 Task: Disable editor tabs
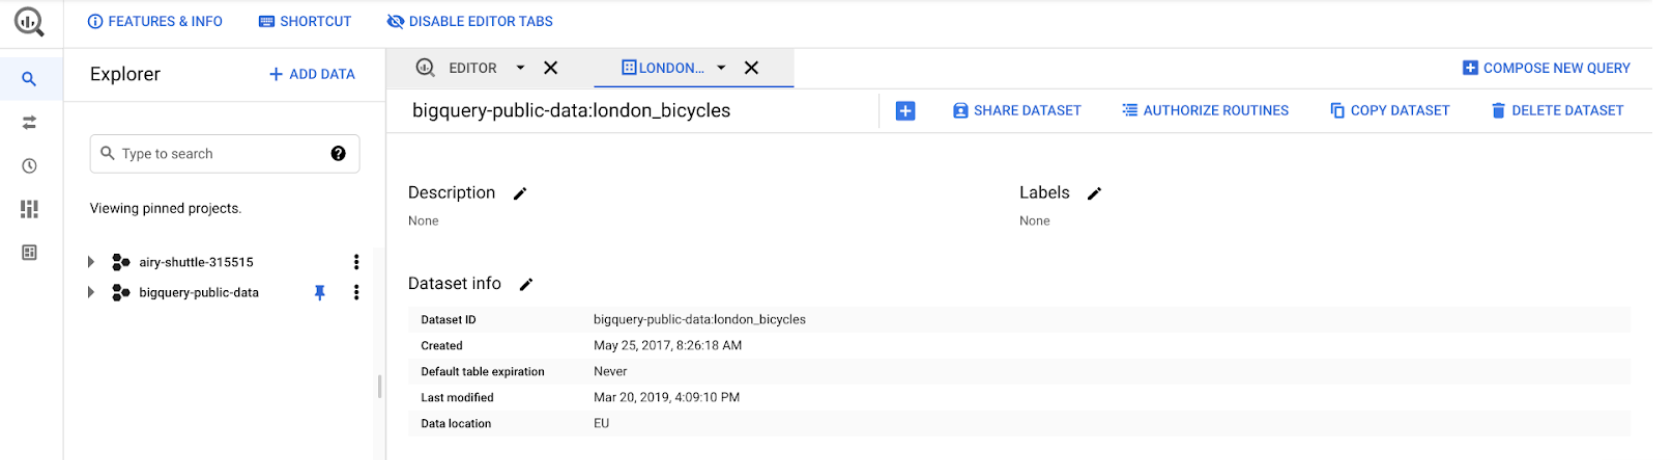pos(470,21)
